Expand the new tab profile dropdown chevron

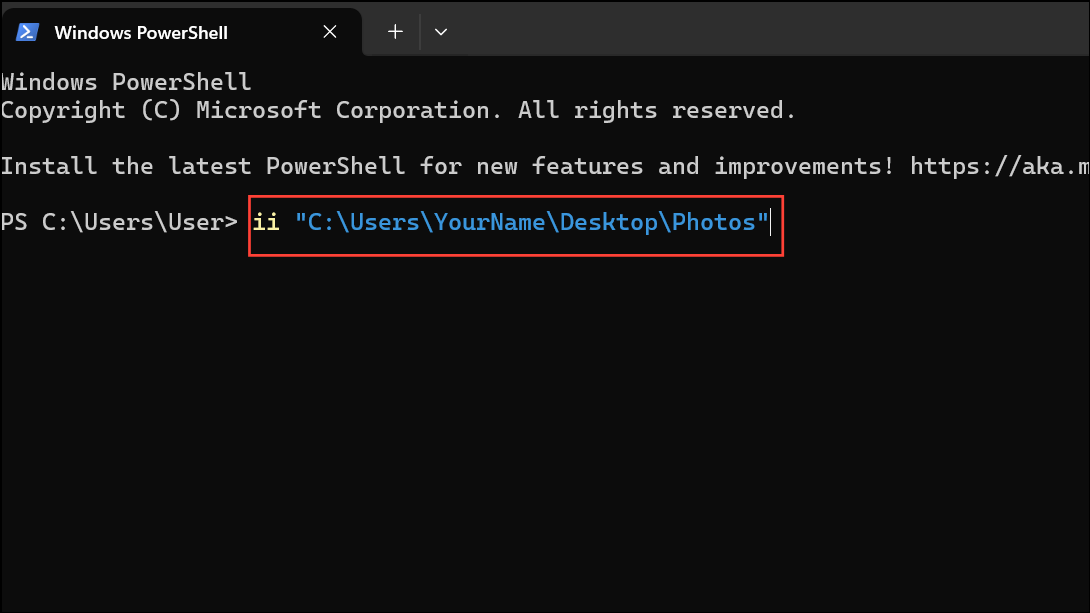tap(441, 32)
